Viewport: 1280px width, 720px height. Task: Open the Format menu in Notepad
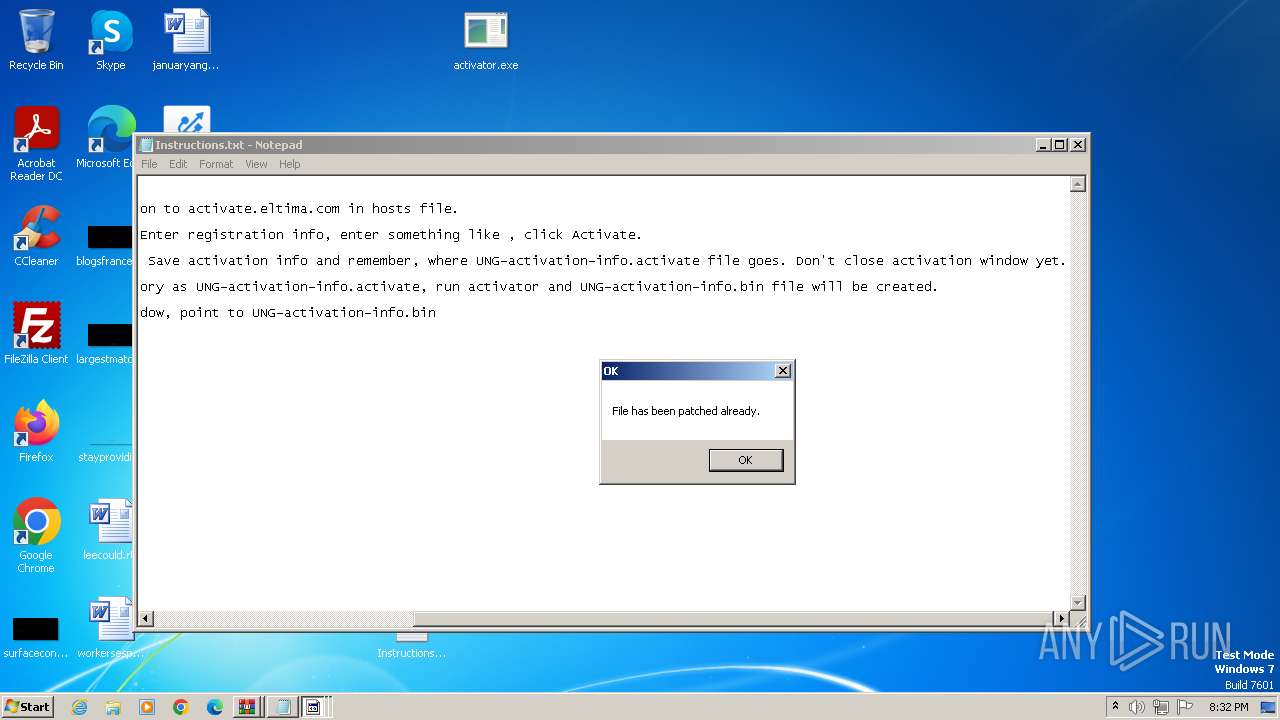(x=216, y=164)
